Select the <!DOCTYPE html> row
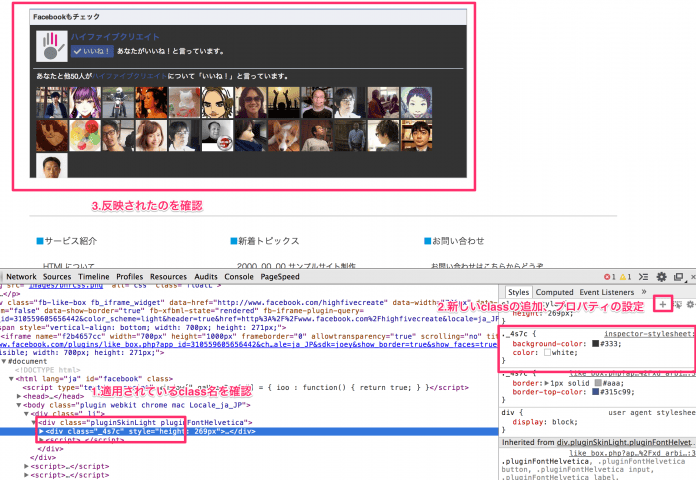The width and height of the screenshot is (696, 480). pyautogui.click(x=47, y=370)
